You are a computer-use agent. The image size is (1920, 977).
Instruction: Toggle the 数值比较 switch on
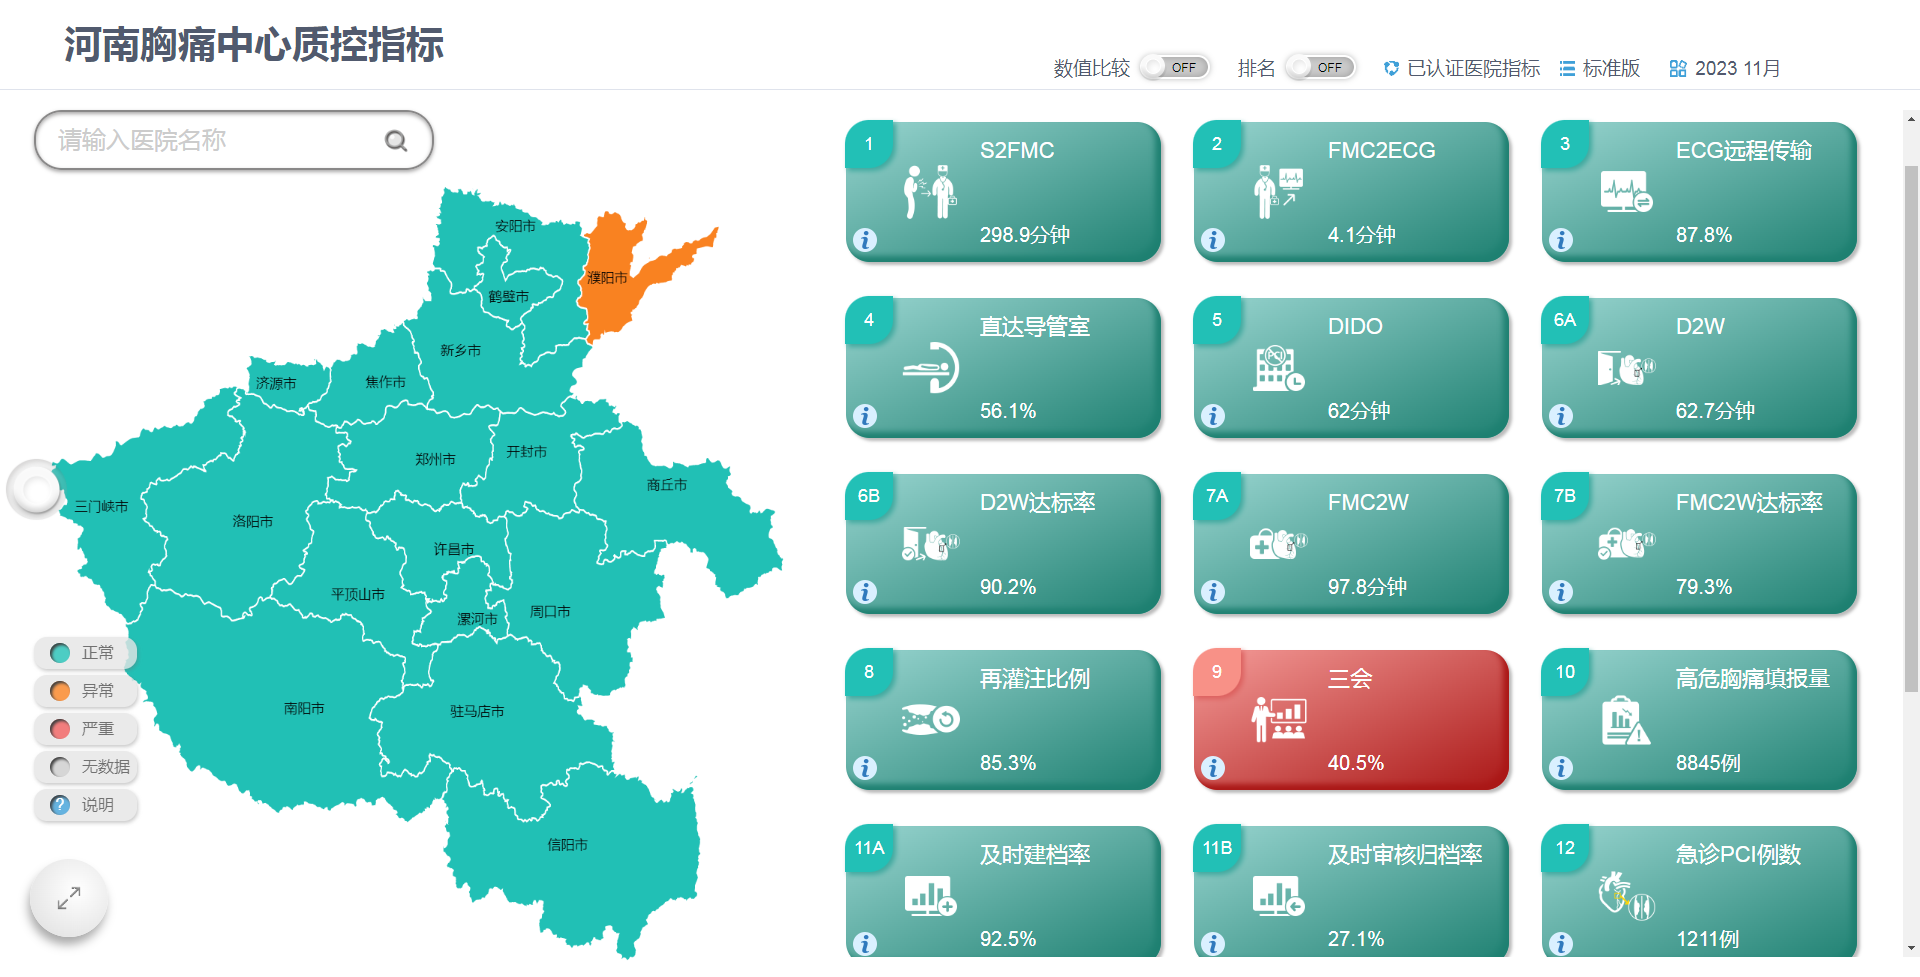click(x=1174, y=67)
